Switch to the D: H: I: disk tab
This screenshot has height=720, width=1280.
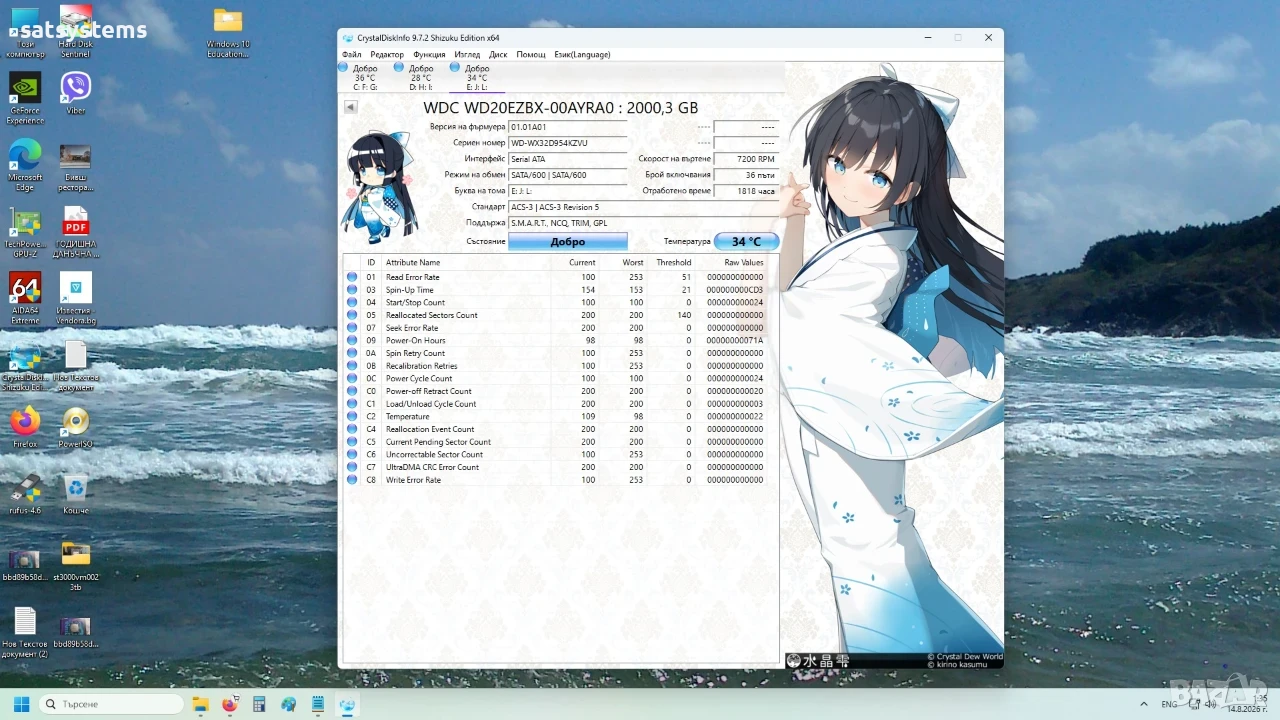click(421, 77)
